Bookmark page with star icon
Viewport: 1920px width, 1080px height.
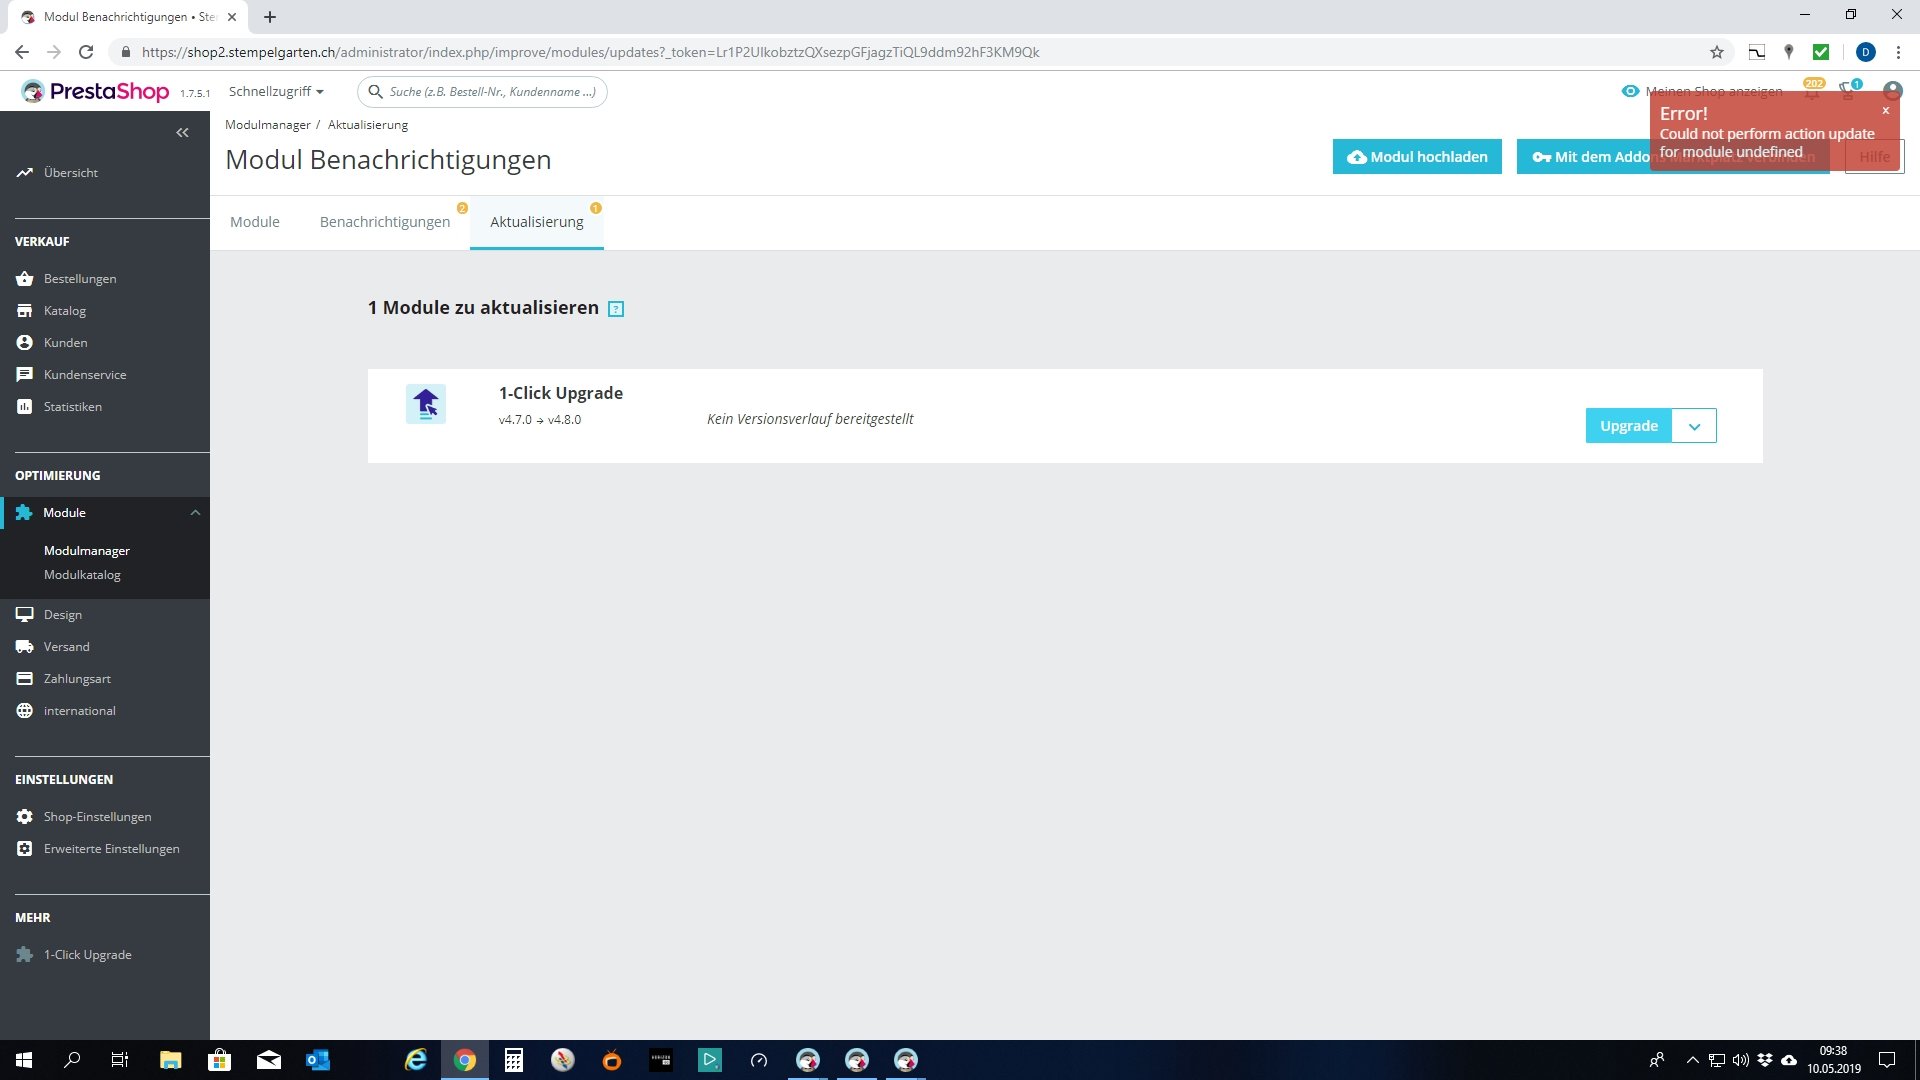click(1717, 52)
